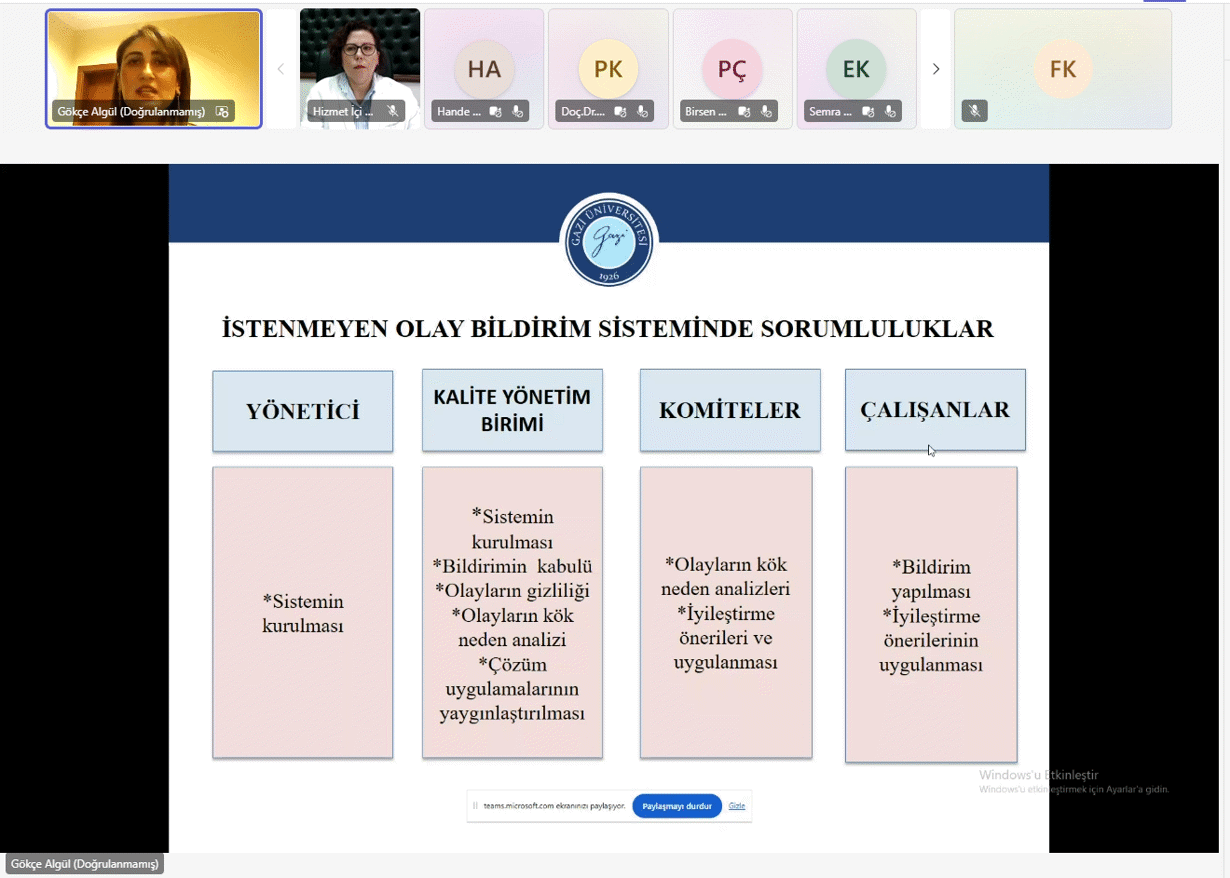Select the EK participant avatar
The image size is (1230, 878).
tap(856, 69)
